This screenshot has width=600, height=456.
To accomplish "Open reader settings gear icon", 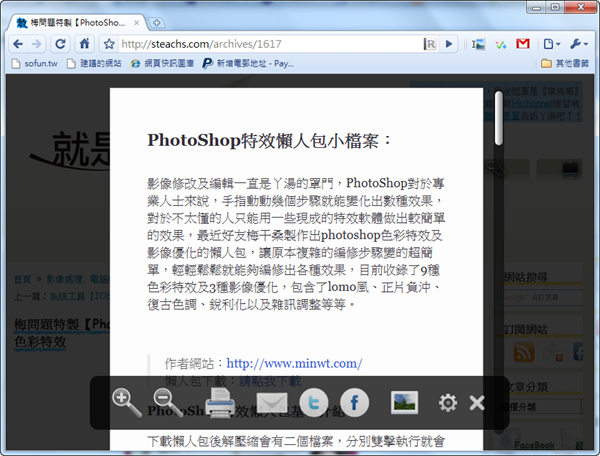I will 448,403.
